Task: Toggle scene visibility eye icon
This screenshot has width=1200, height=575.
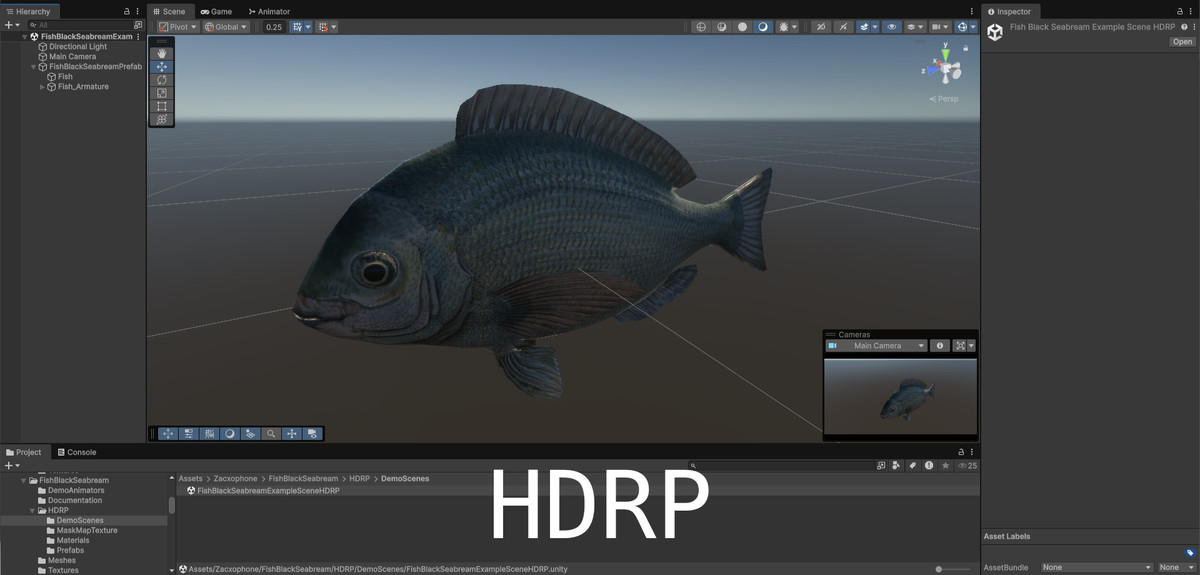Action: pyautogui.click(x=892, y=27)
